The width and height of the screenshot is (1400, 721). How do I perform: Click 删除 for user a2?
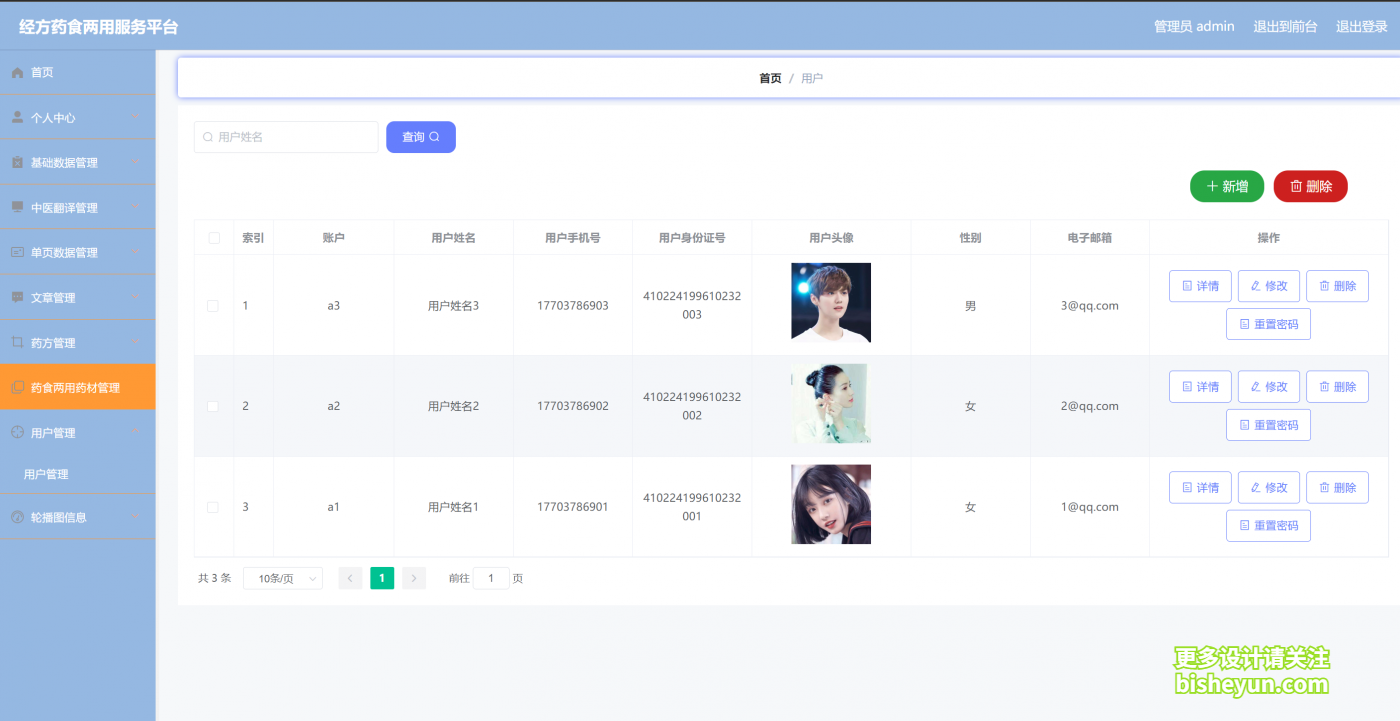point(1337,387)
